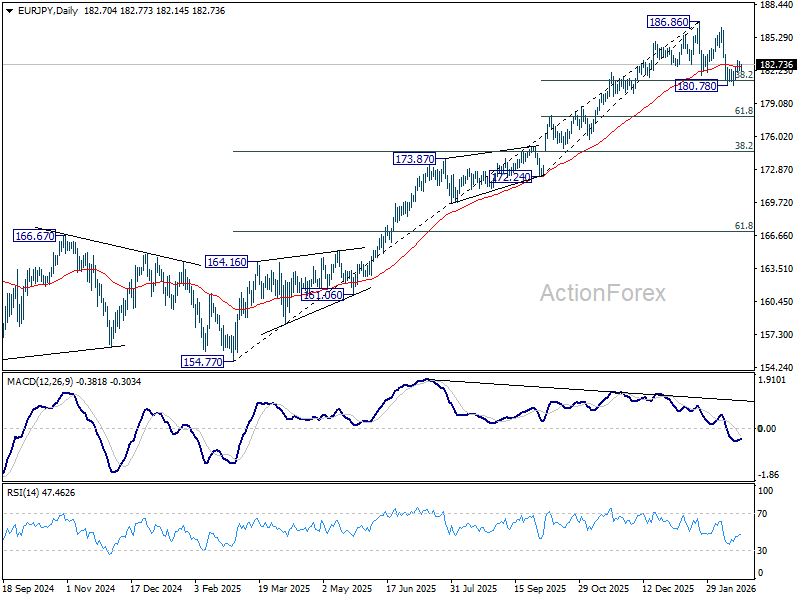Select the 38.2 Fibonacci level near 175
Screen dimensions: 800x600
click(744, 145)
